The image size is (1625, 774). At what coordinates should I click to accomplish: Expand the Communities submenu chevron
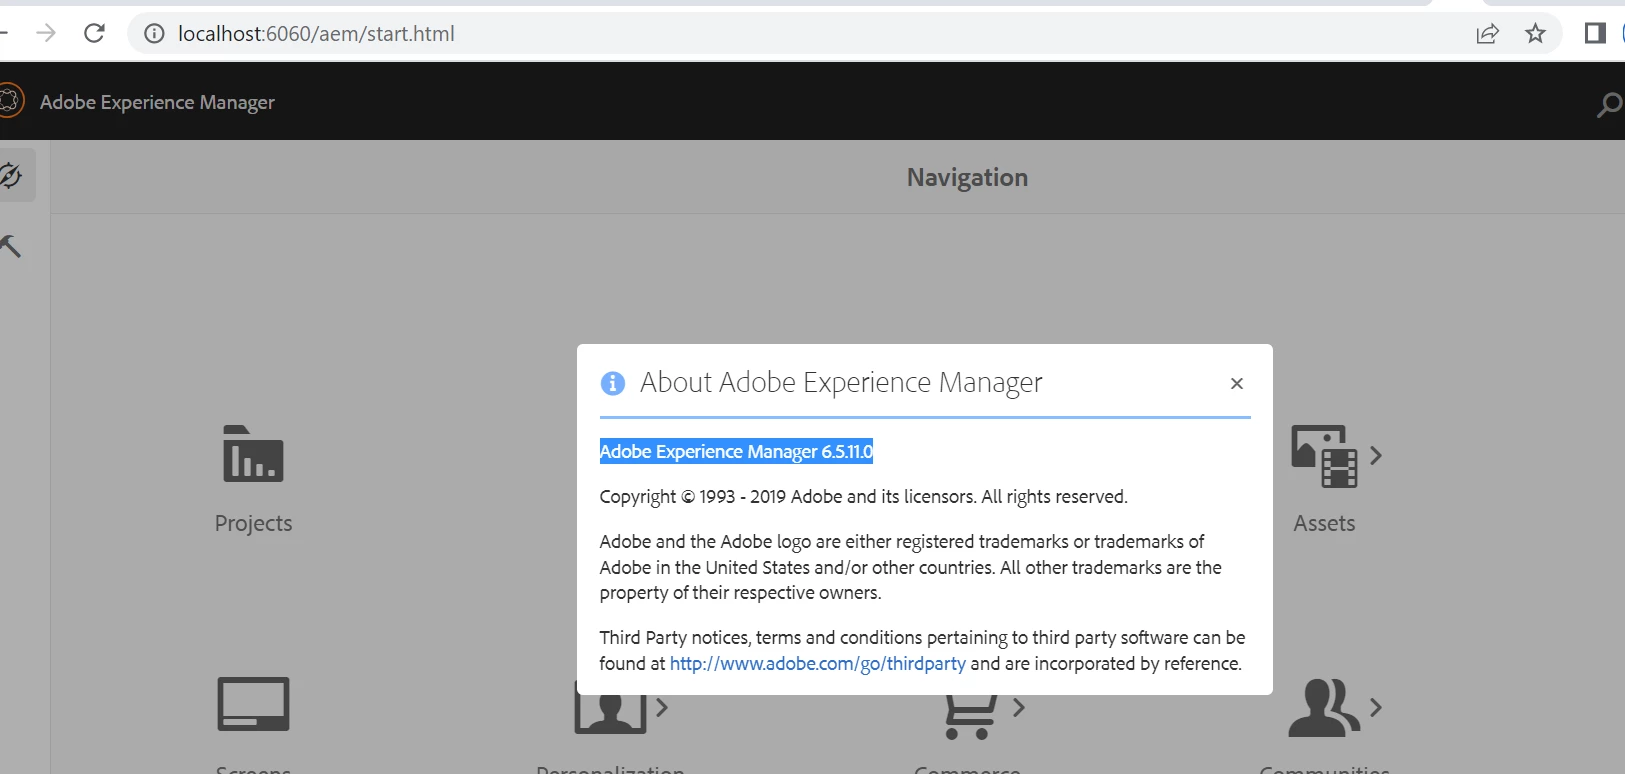pos(1376,707)
